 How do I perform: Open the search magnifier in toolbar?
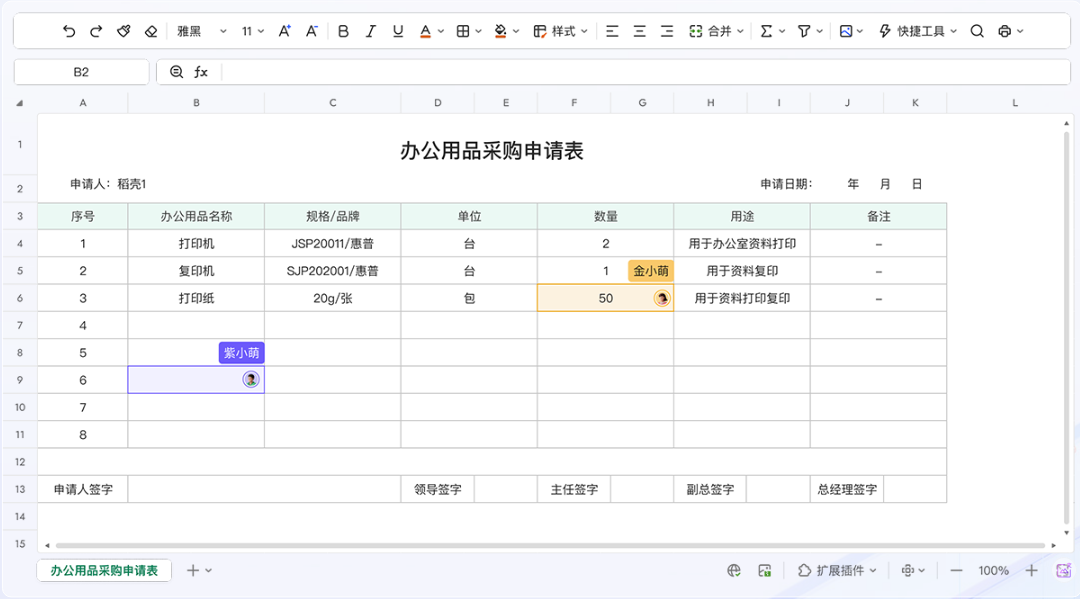(x=977, y=31)
